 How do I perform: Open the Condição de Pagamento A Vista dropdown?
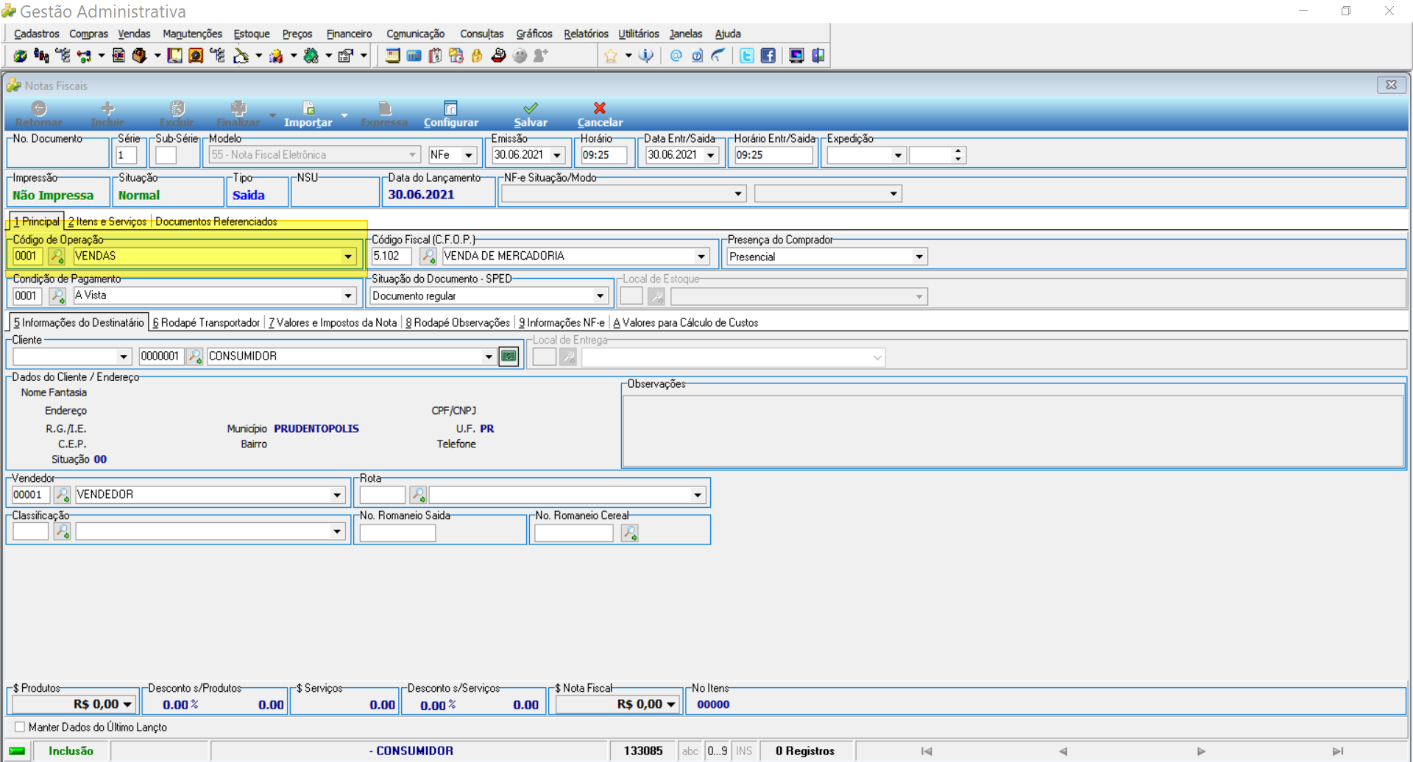(x=349, y=296)
